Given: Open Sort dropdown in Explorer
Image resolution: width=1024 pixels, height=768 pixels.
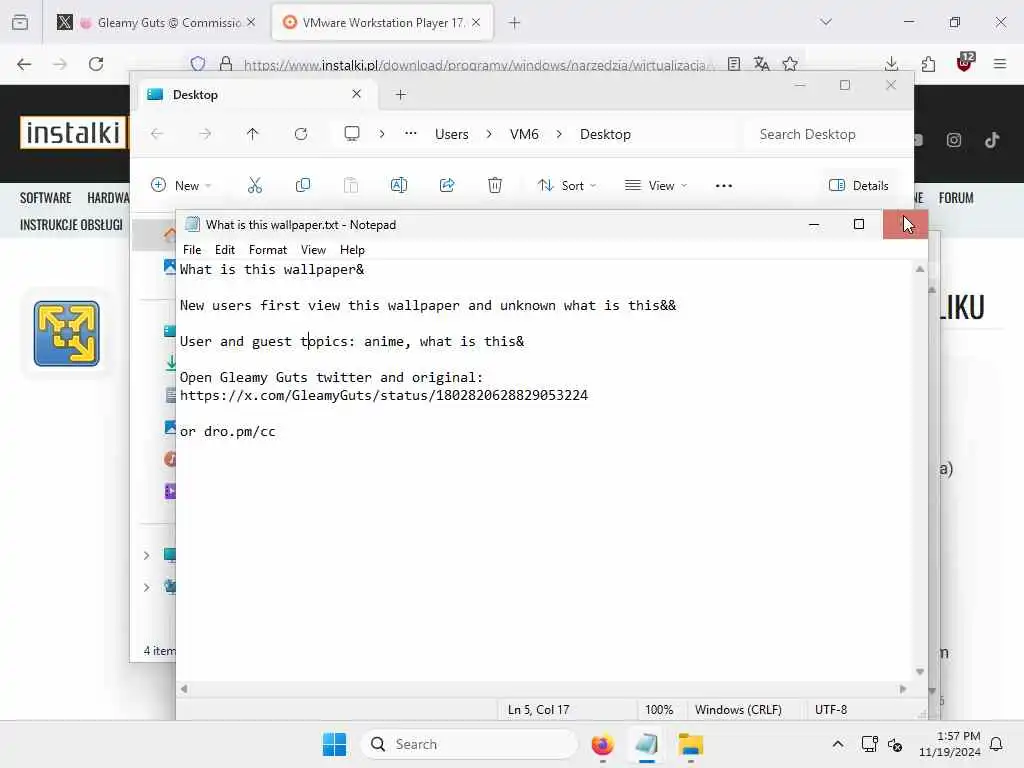Looking at the screenshot, I should coord(566,185).
